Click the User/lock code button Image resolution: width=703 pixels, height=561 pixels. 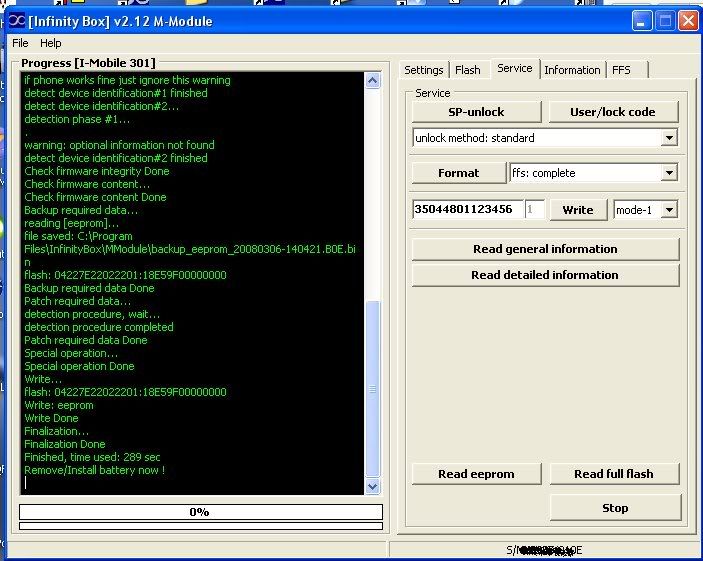point(612,112)
